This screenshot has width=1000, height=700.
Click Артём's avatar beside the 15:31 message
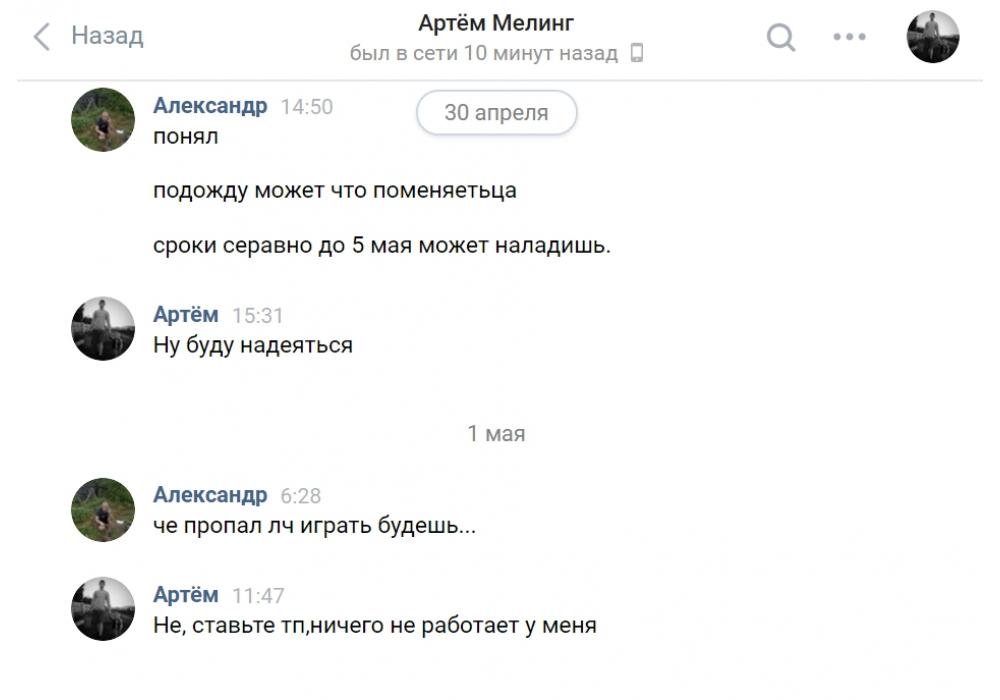103,328
